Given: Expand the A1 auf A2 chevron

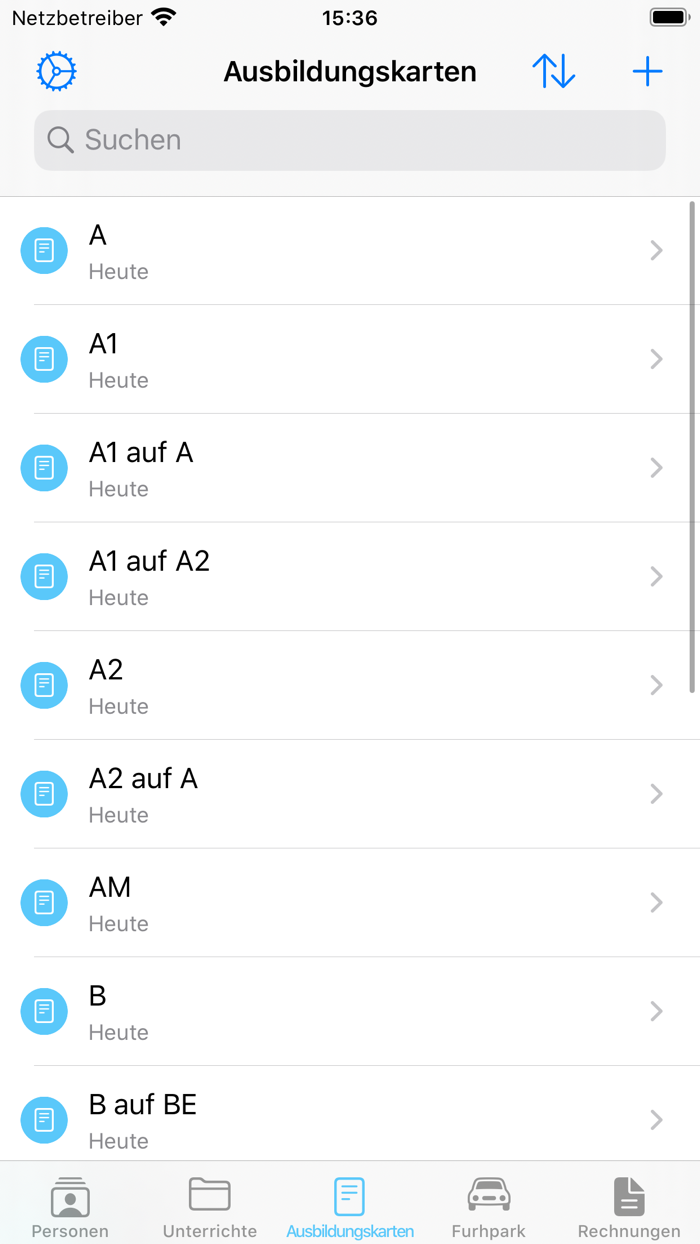Looking at the screenshot, I should tap(656, 577).
